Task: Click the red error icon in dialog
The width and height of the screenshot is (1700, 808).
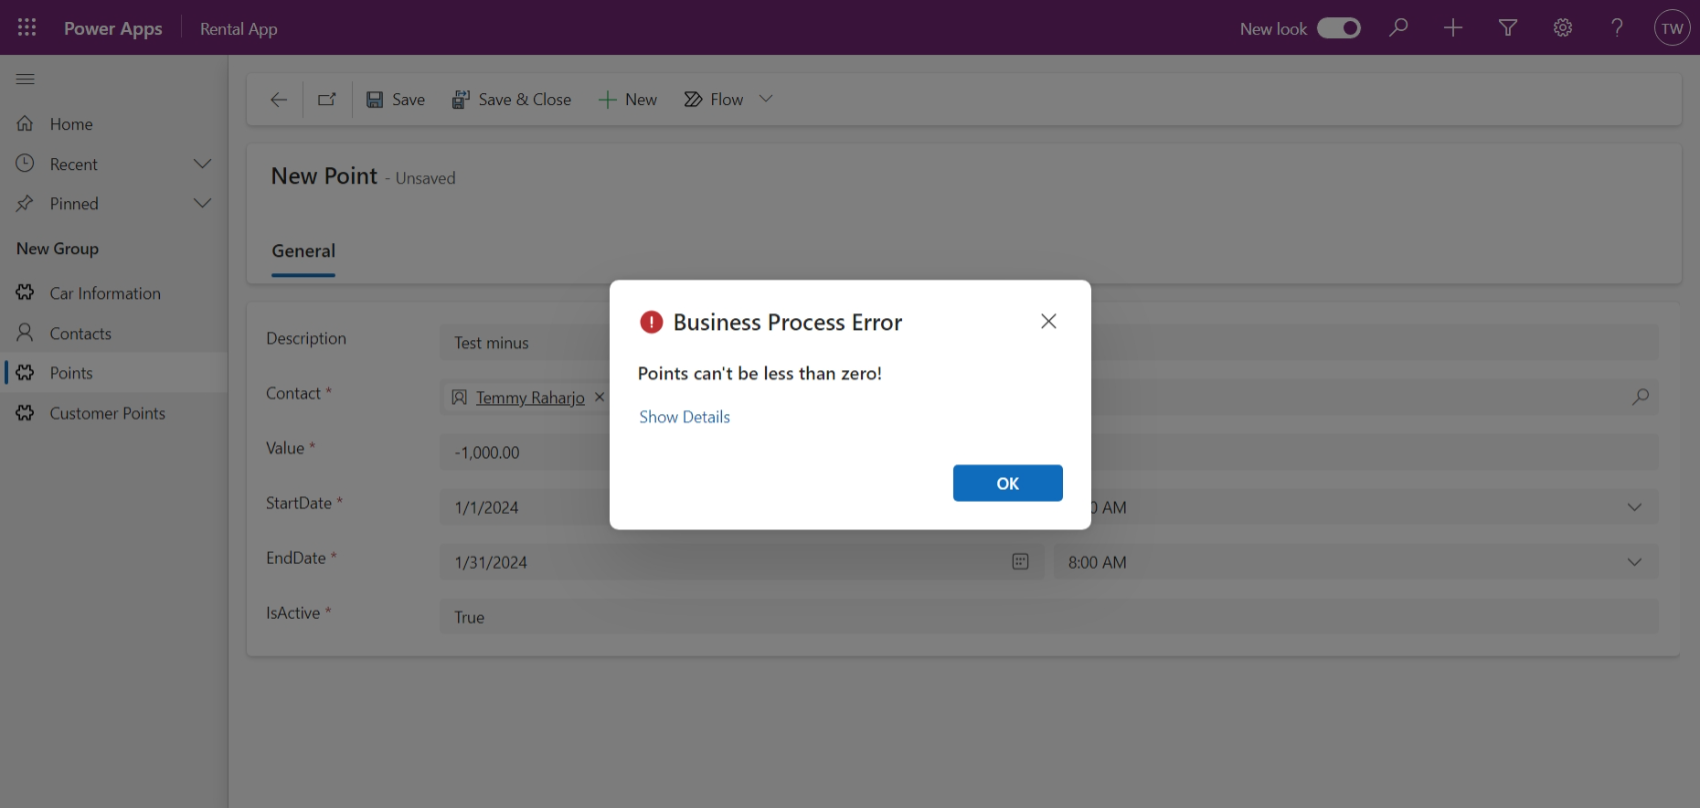Action: click(x=651, y=322)
